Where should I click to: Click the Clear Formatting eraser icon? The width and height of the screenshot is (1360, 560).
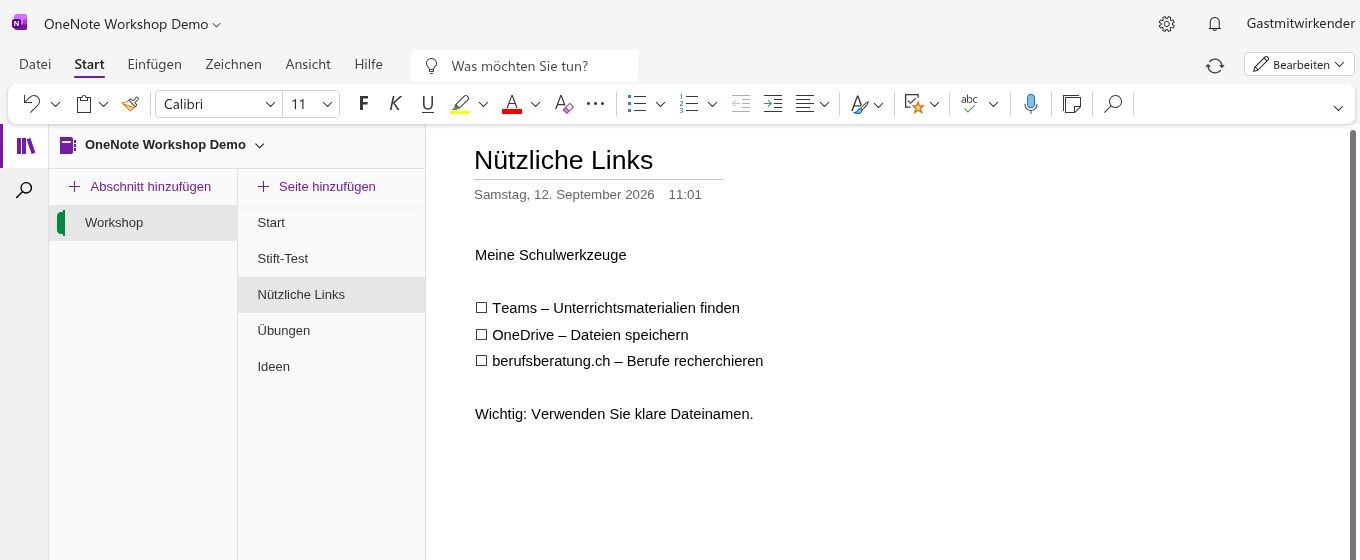click(564, 104)
